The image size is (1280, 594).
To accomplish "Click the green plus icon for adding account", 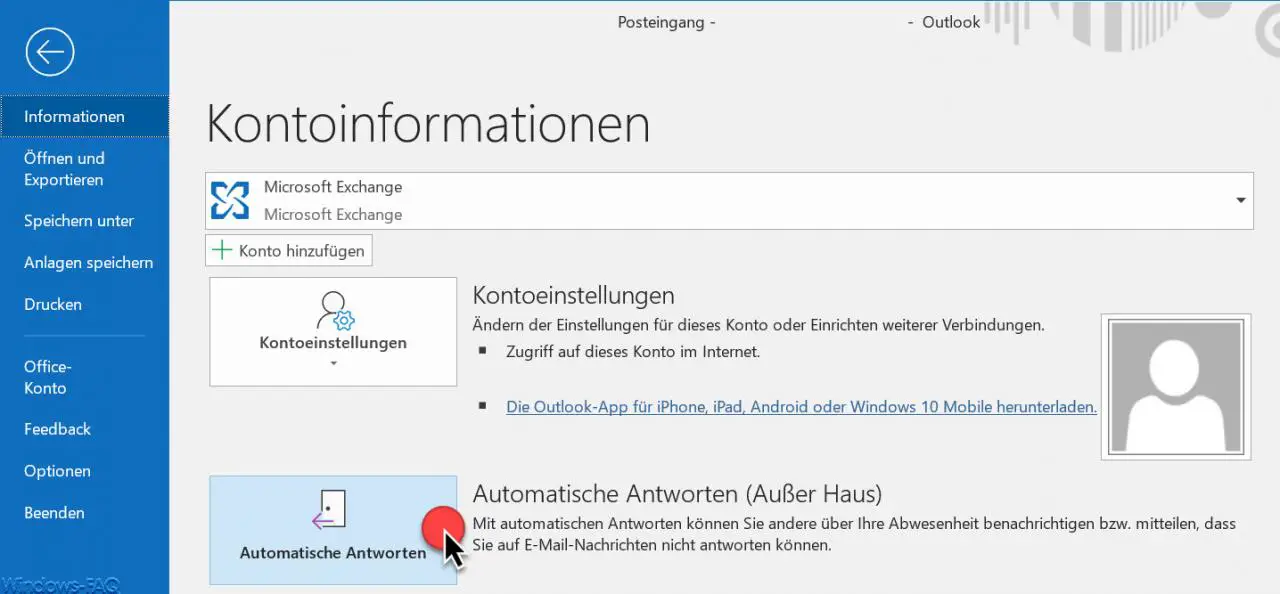I will click(x=222, y=250).
